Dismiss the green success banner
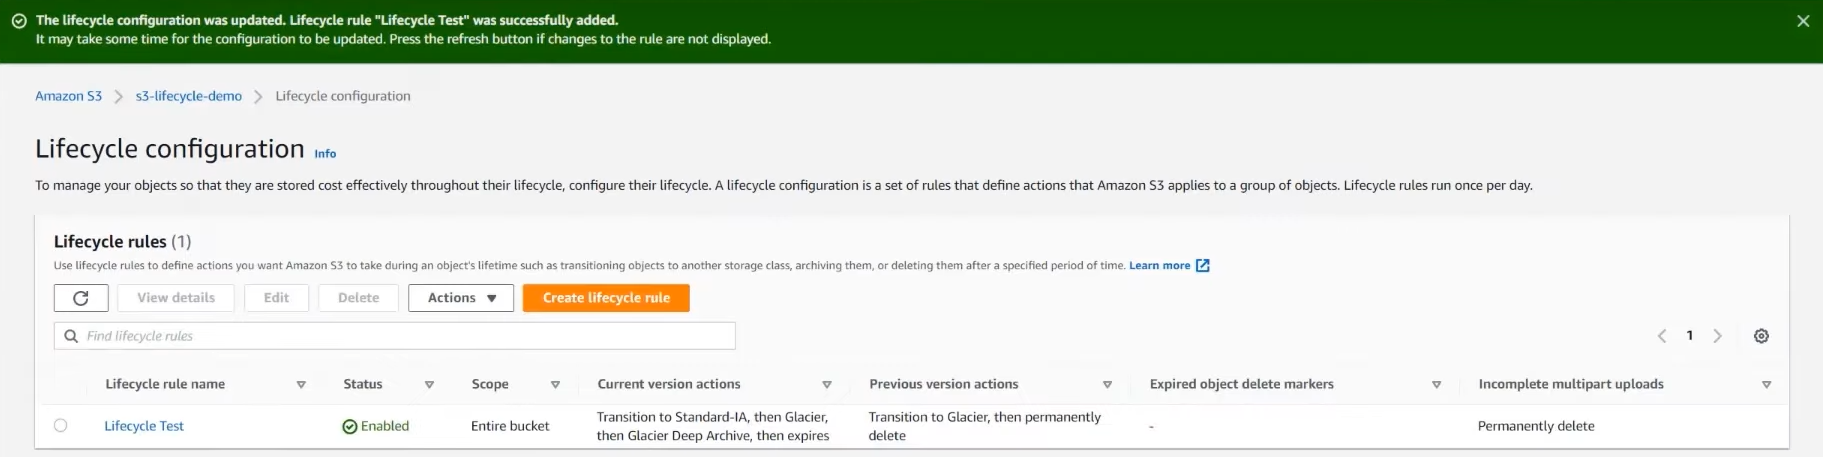Screen dimensions: 1823x457 (x=1803, y=21)
